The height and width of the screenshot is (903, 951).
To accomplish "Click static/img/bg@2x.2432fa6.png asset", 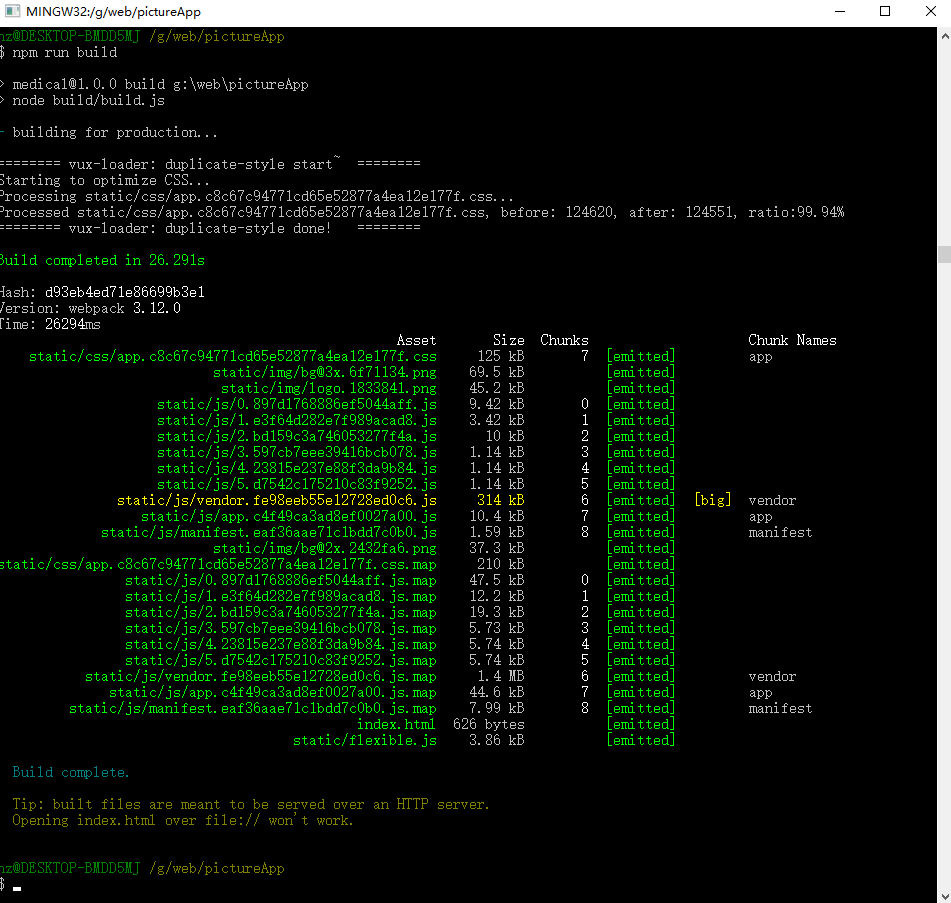I will pos(324,548).
